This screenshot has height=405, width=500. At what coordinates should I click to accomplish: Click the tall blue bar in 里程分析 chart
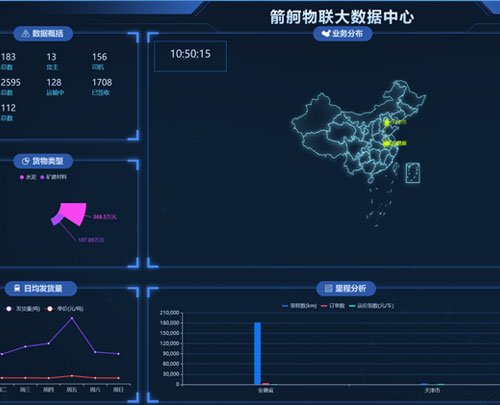[x=257, y=353]
